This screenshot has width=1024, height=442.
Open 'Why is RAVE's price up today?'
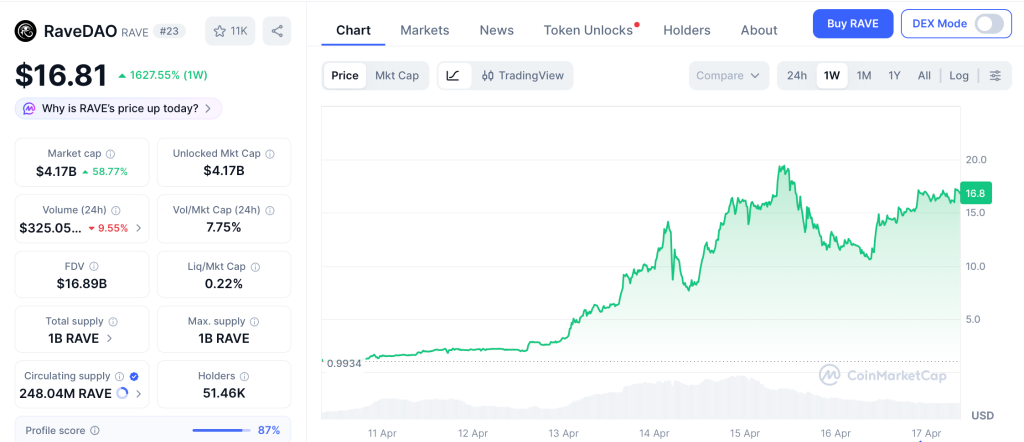(118, 108)
